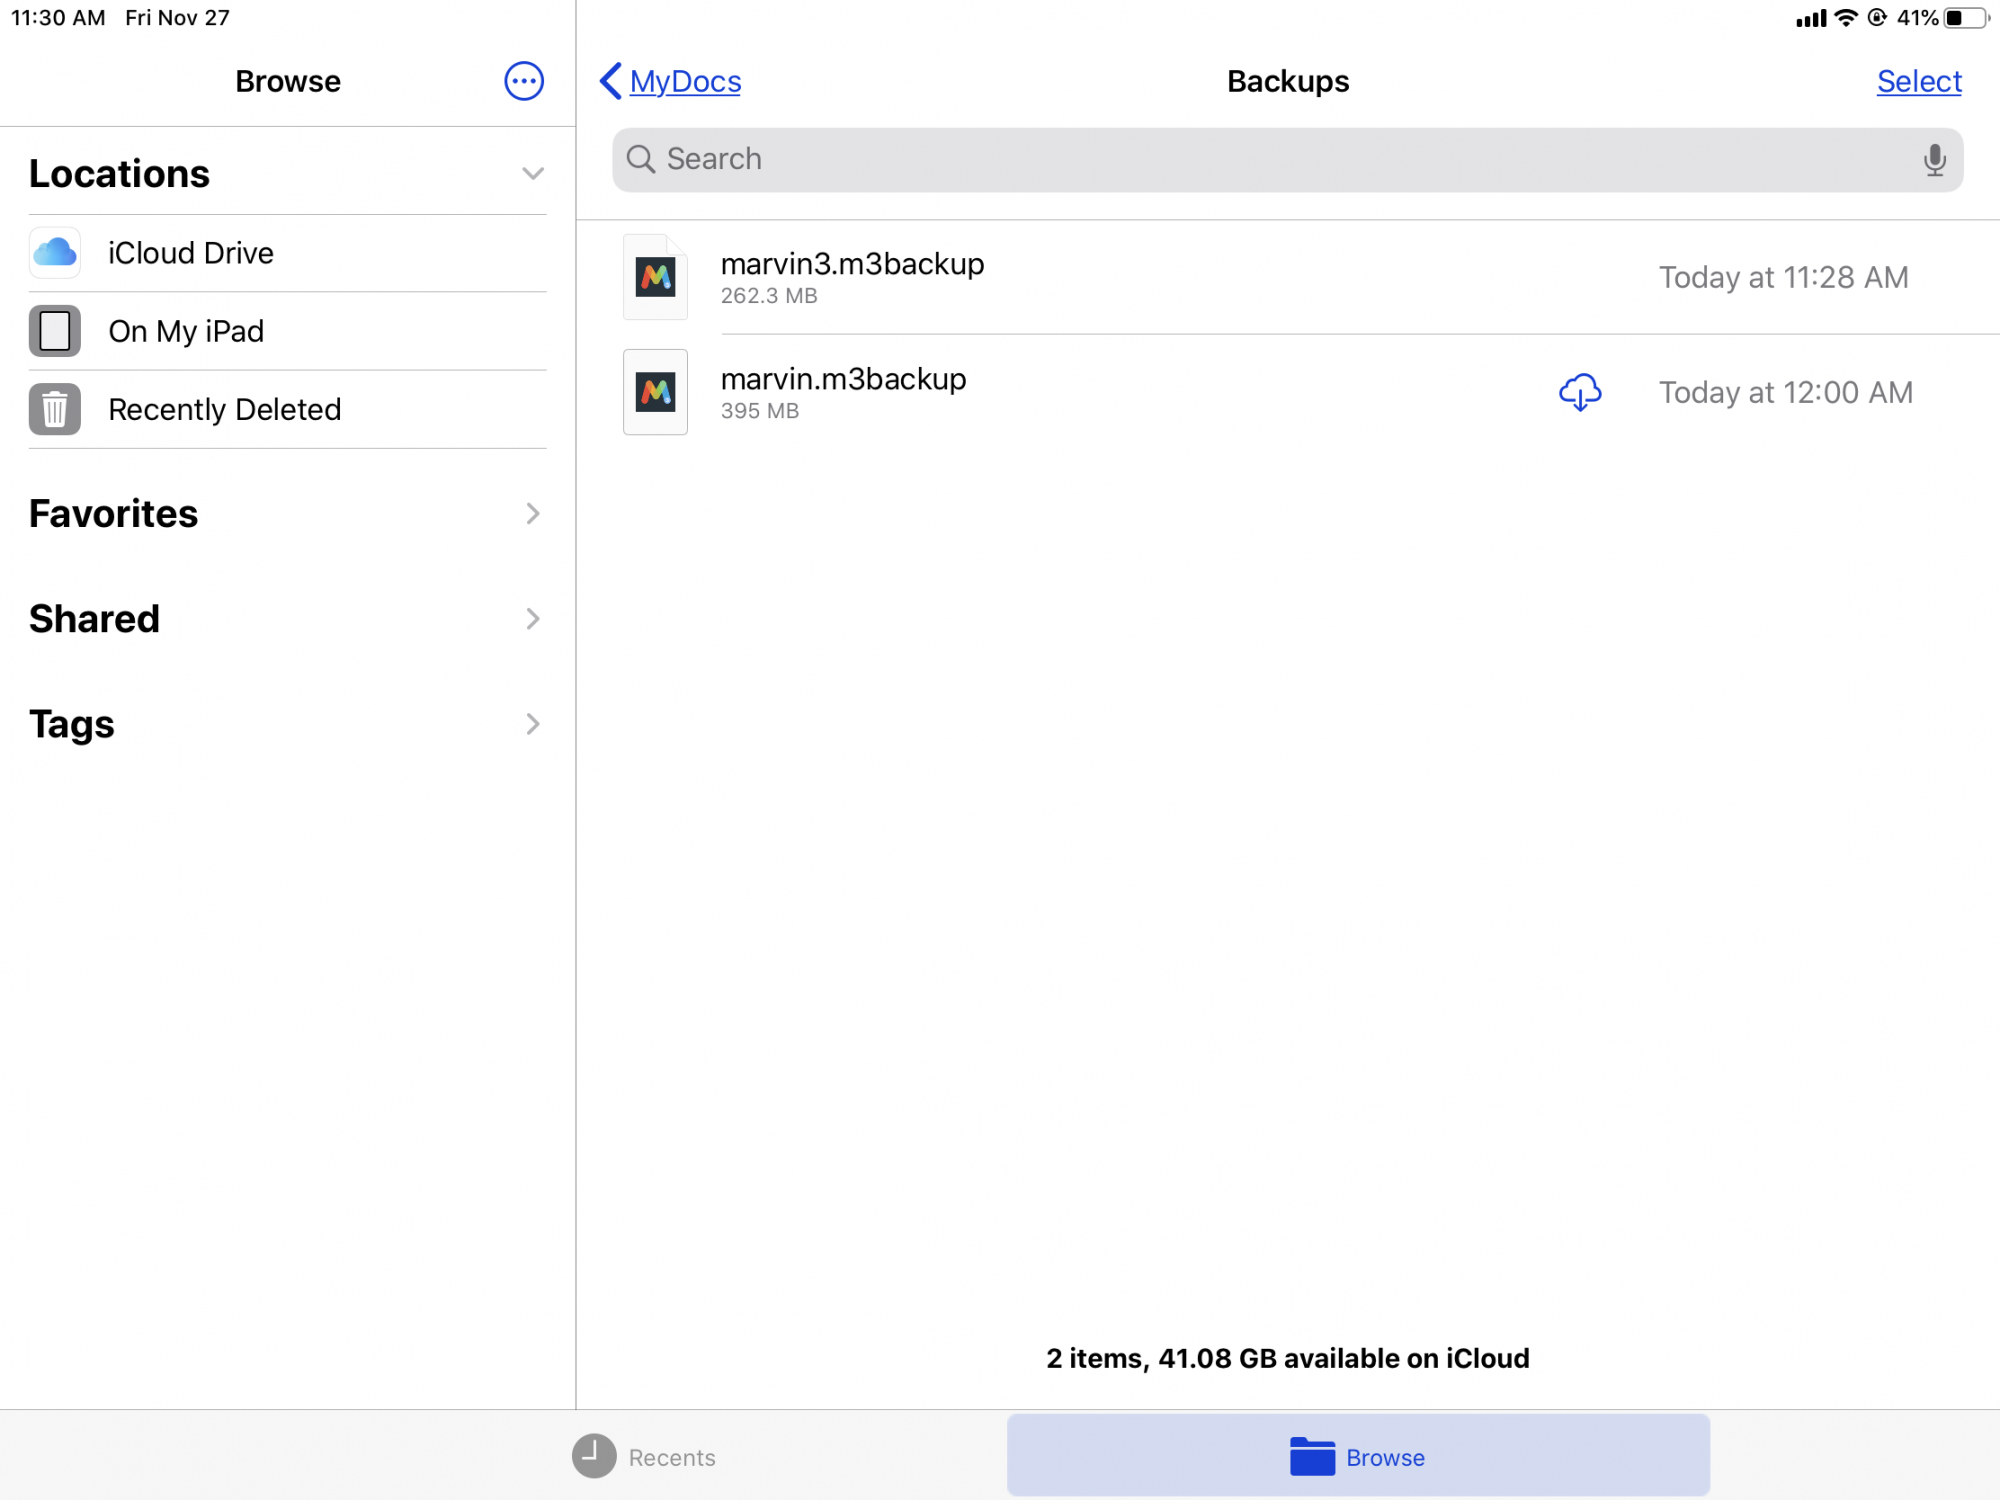Tap the search magnifier icon
2000x1500 pixels.
[640, 160]
